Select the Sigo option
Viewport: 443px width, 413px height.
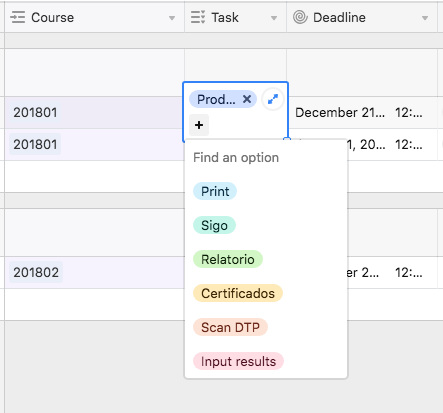coord(214,225)
